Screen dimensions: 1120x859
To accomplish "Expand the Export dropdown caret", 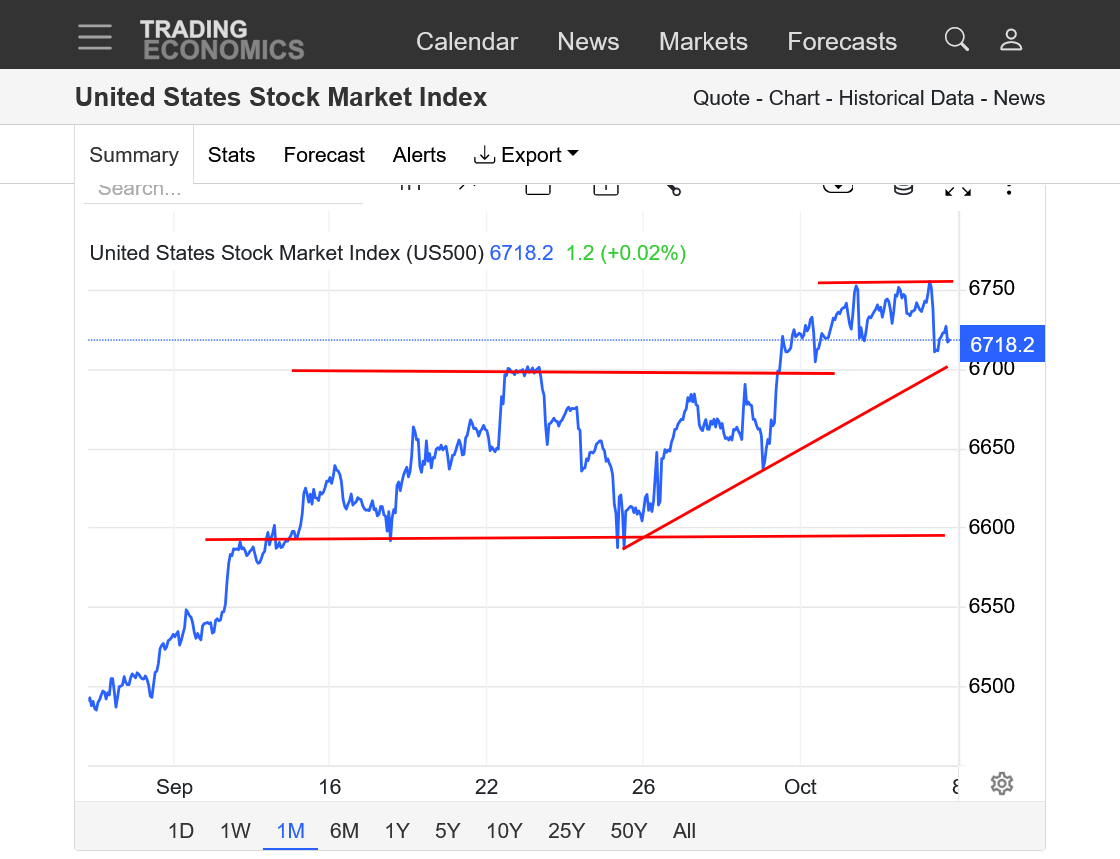I will [573, 154].
